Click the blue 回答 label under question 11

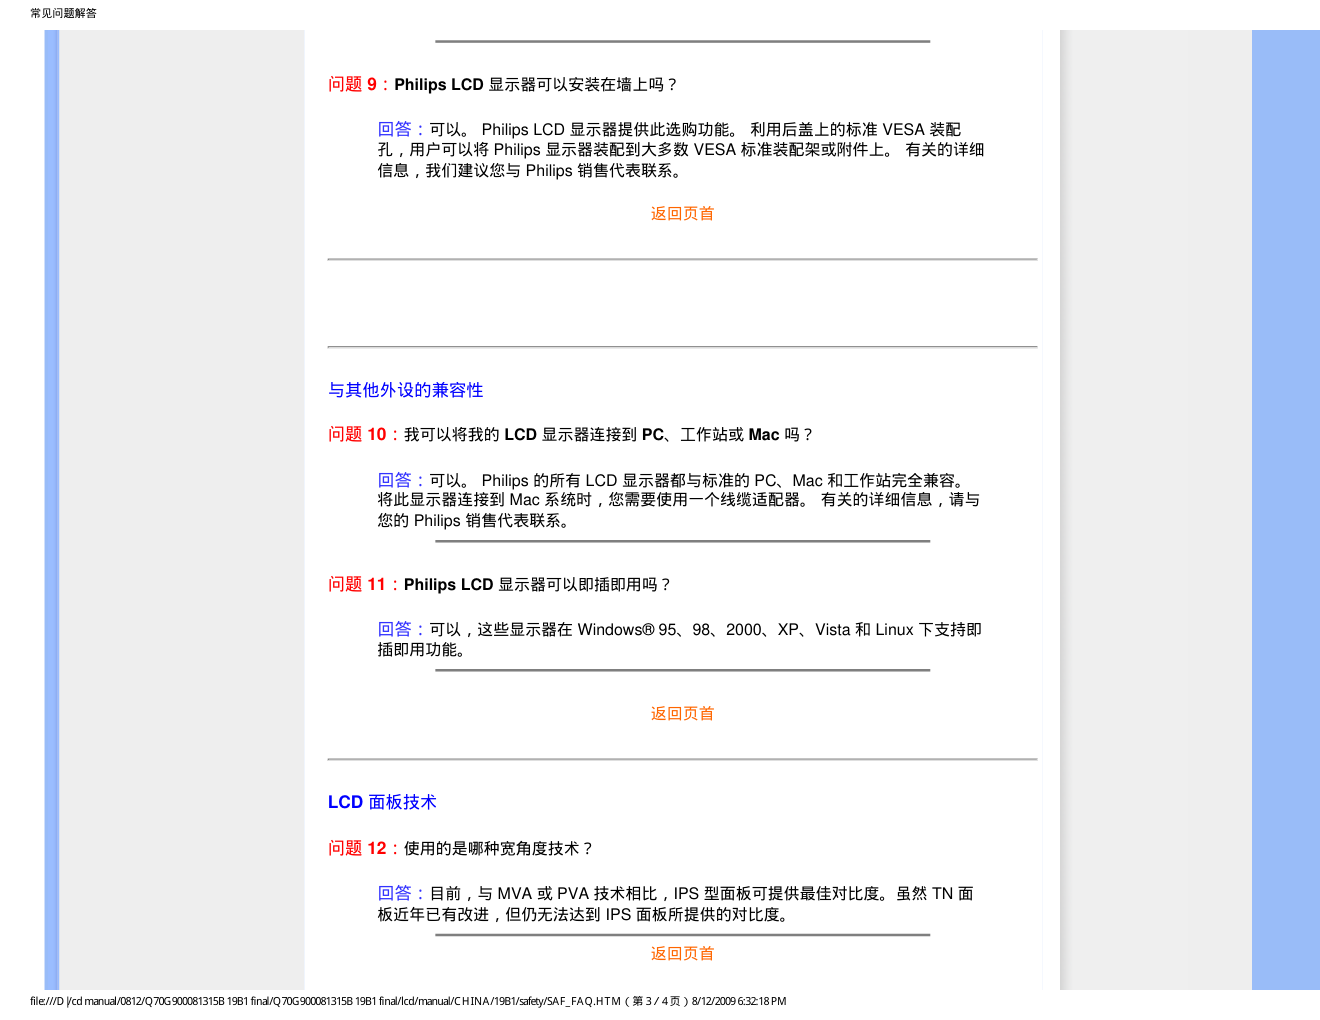[x=395, y=629]
